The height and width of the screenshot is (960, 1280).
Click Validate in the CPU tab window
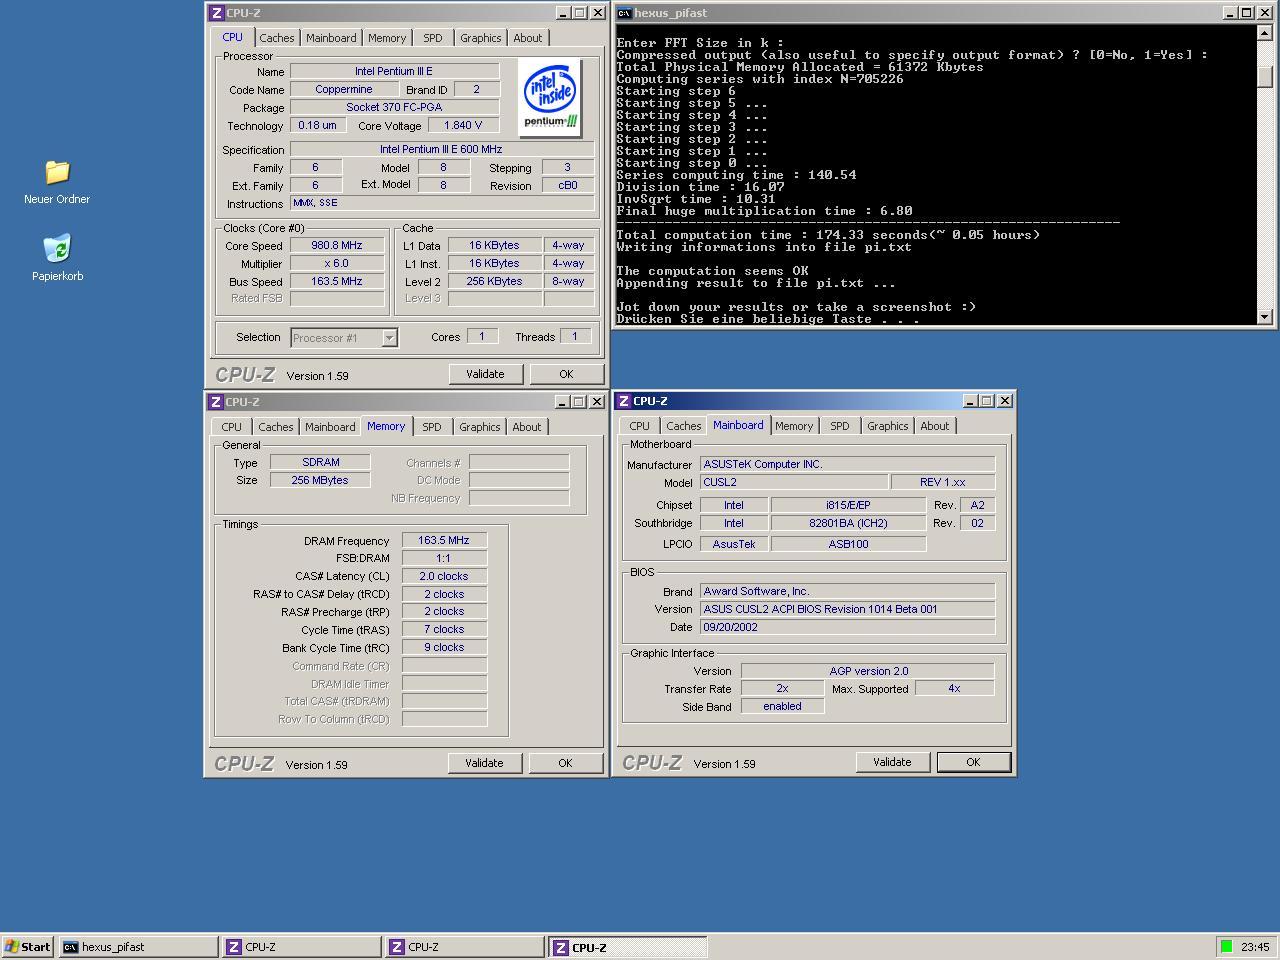coord(485,374)
